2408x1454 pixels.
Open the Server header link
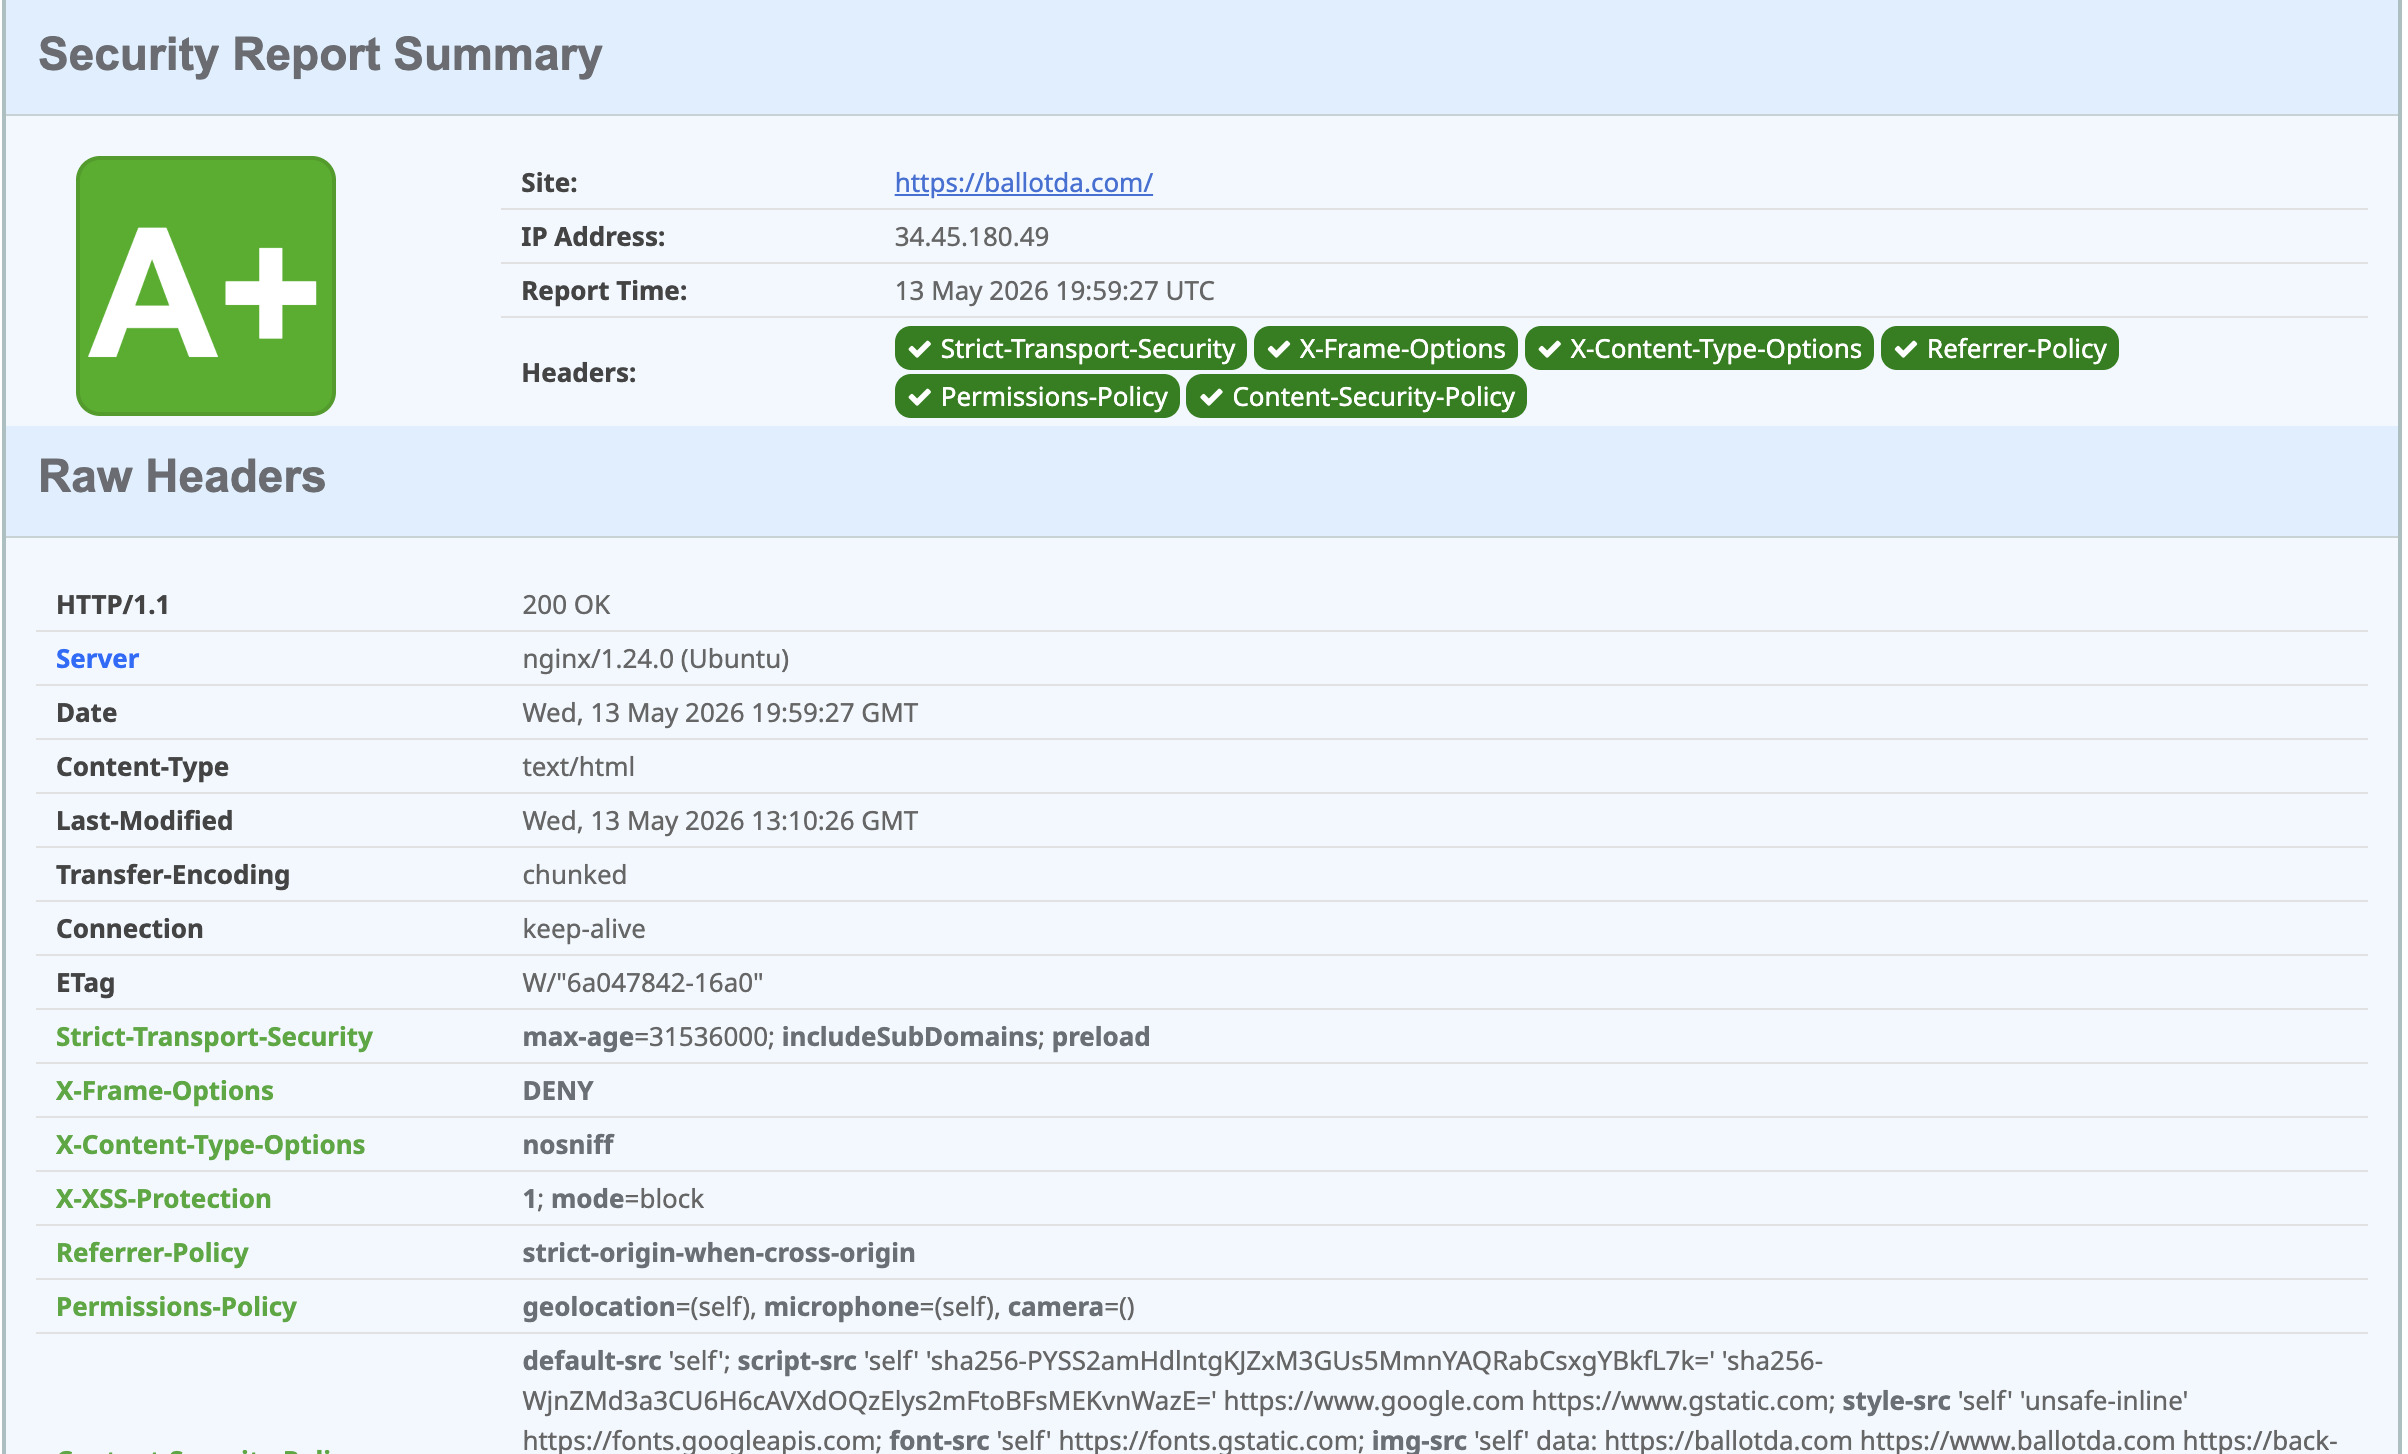(x=97, y=659)
